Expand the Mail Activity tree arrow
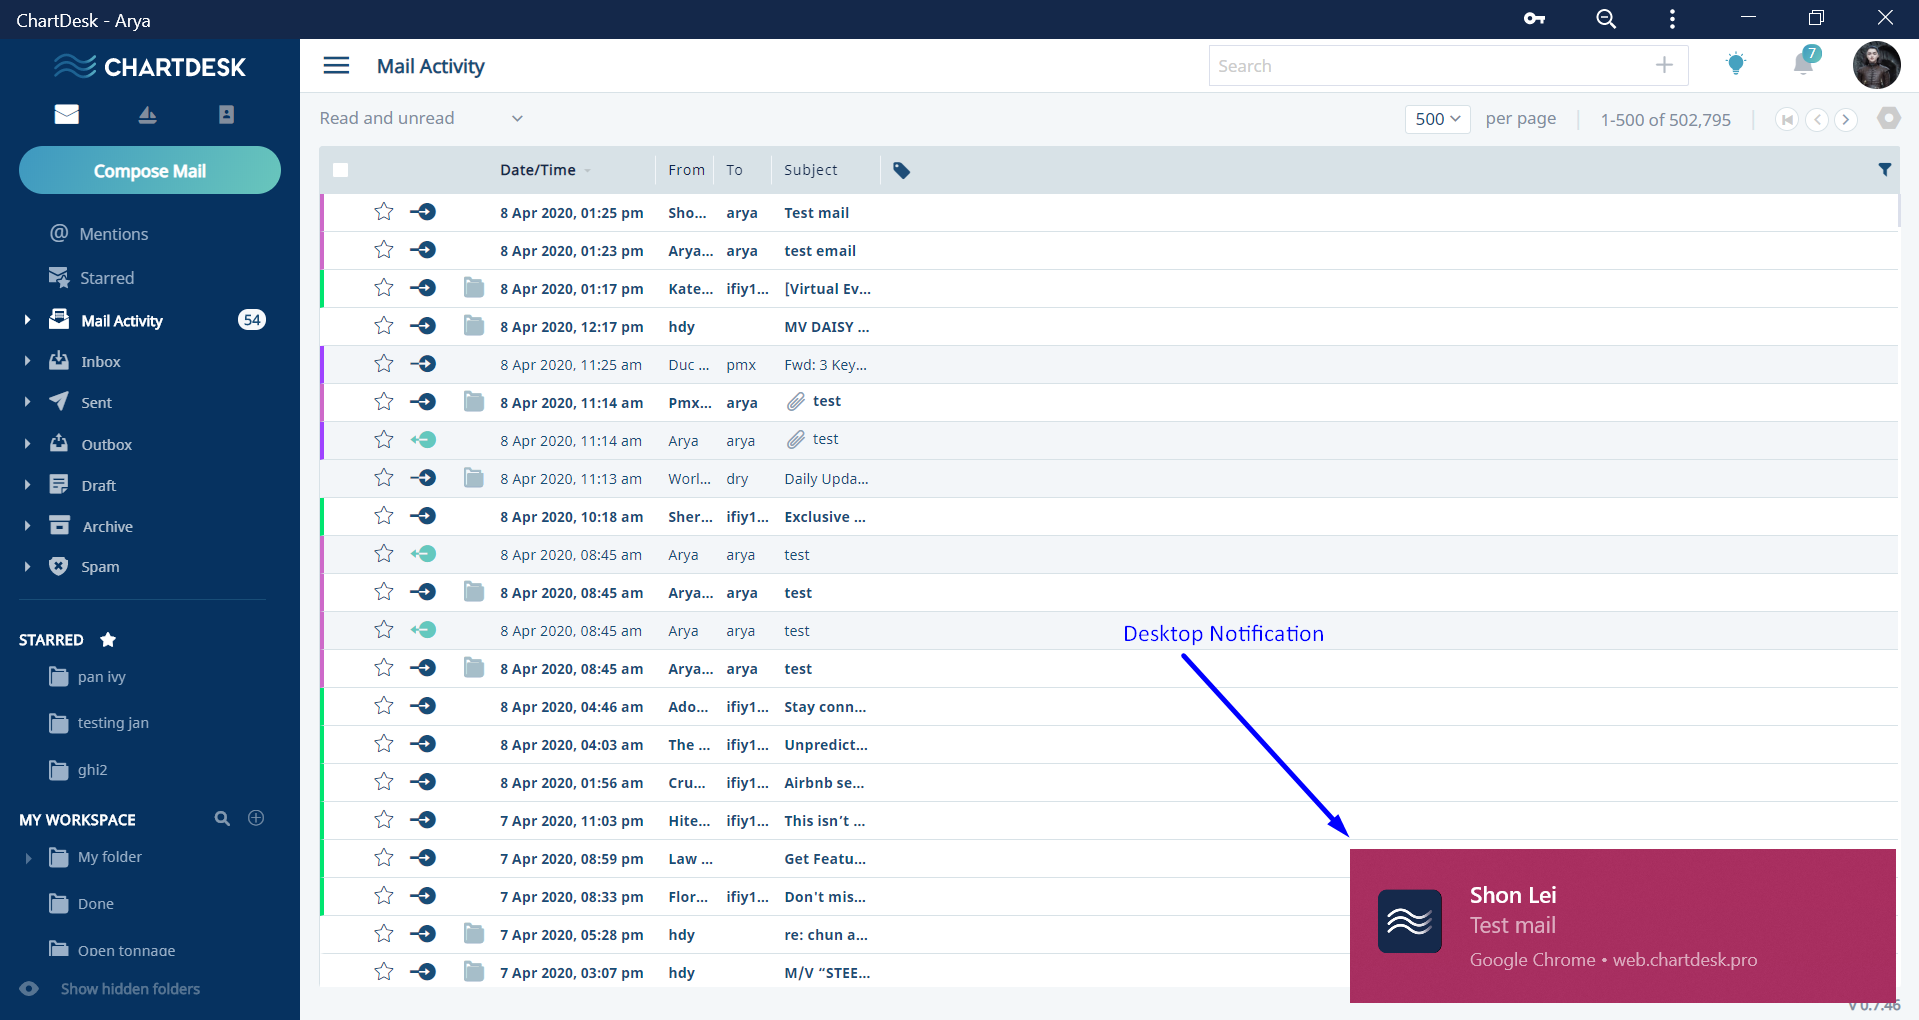 27,320
